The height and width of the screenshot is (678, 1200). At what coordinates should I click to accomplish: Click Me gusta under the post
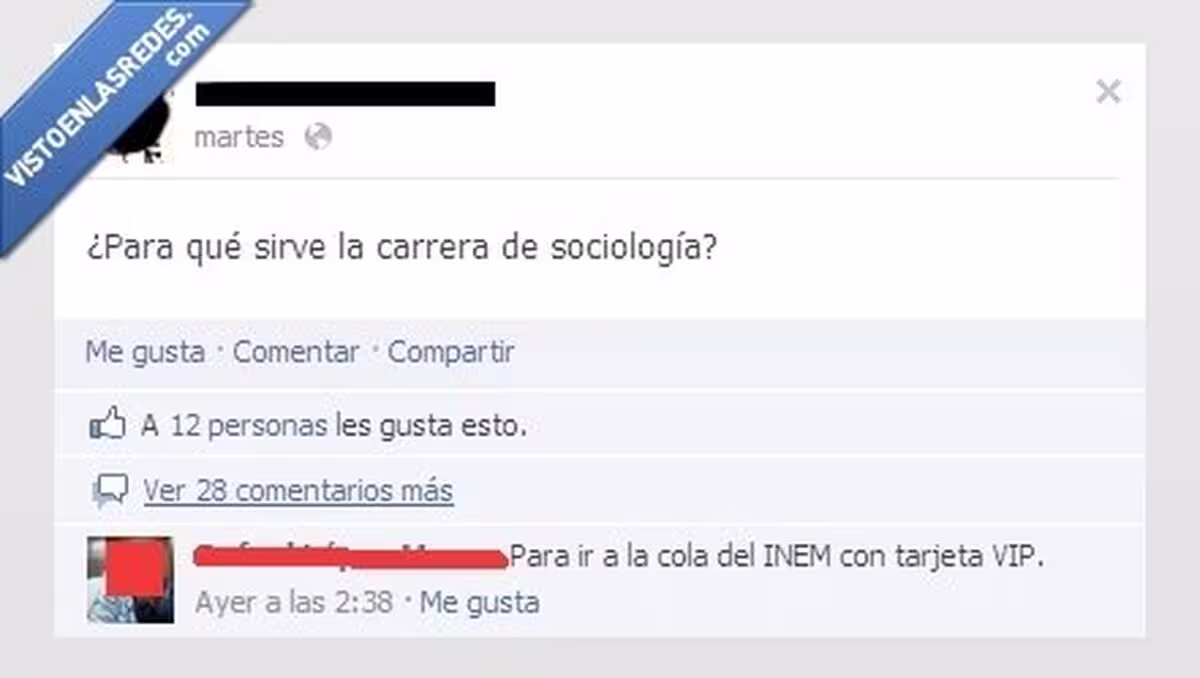coord(145,352)
